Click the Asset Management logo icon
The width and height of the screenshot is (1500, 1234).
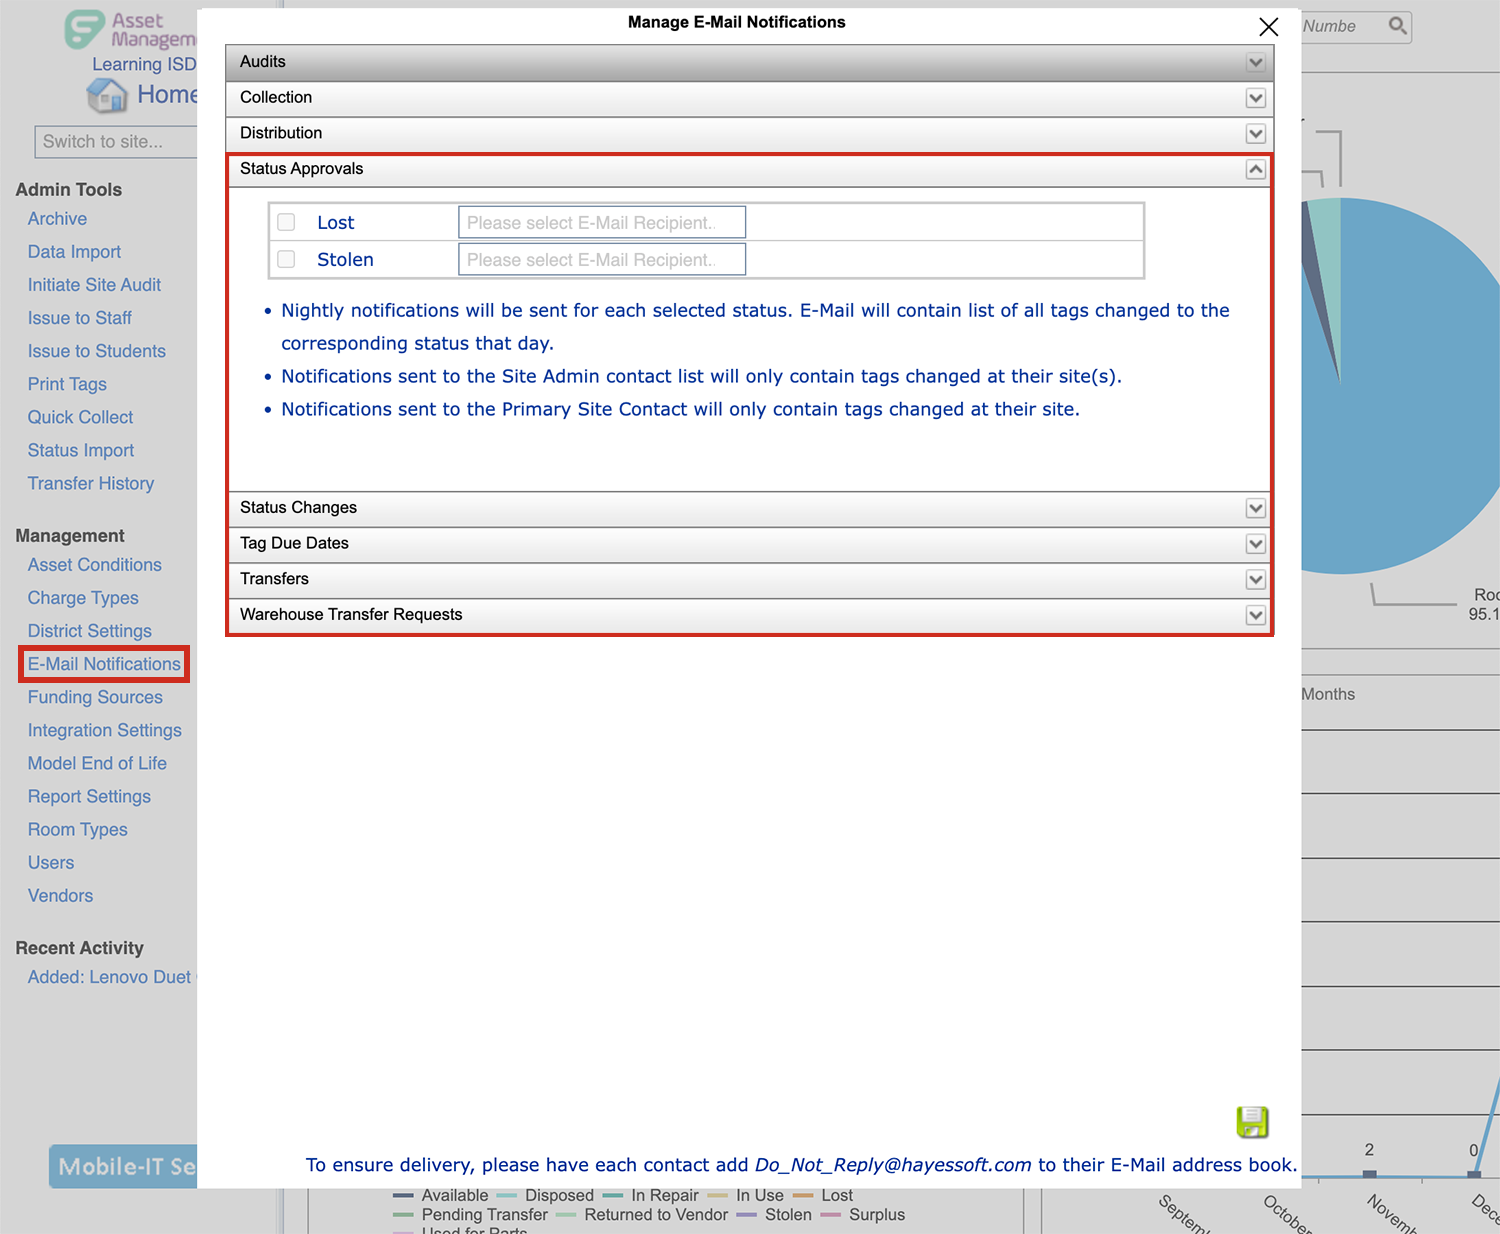coord(85,30)
